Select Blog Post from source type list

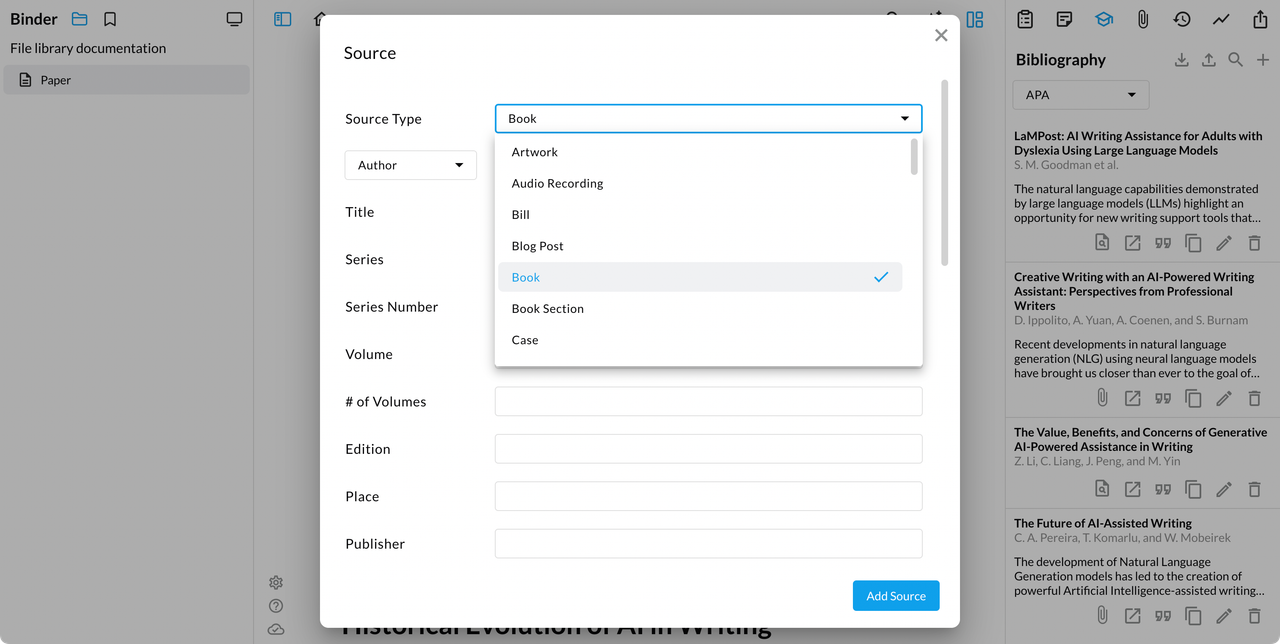click(538, 246)
